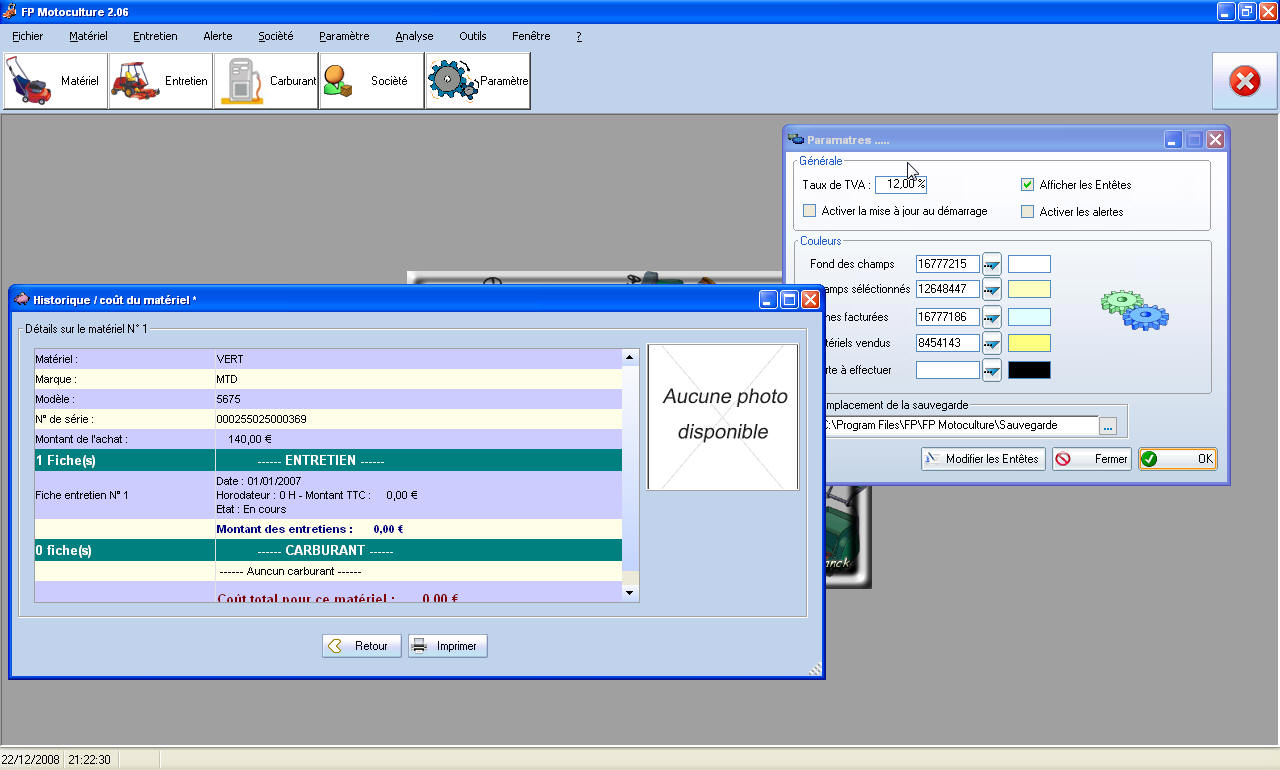Uncheck Afficher les Entêtes checkbox

pos(1027,185)
